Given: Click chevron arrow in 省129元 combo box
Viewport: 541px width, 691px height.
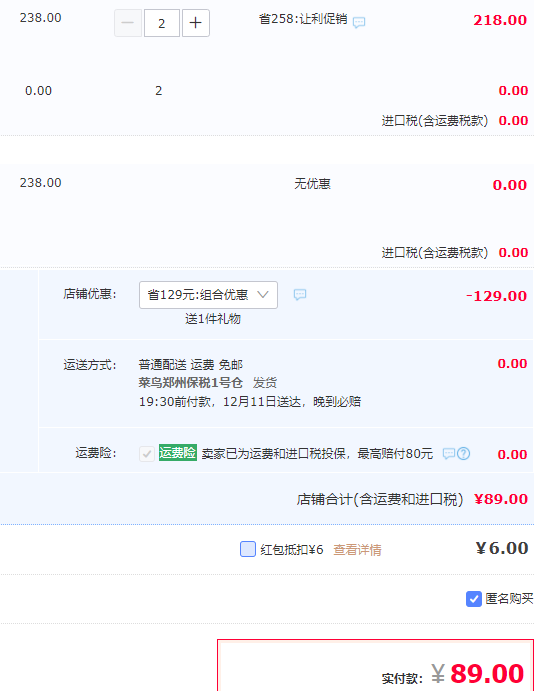Looking at the screenshot, I should [x=263, y=294].
